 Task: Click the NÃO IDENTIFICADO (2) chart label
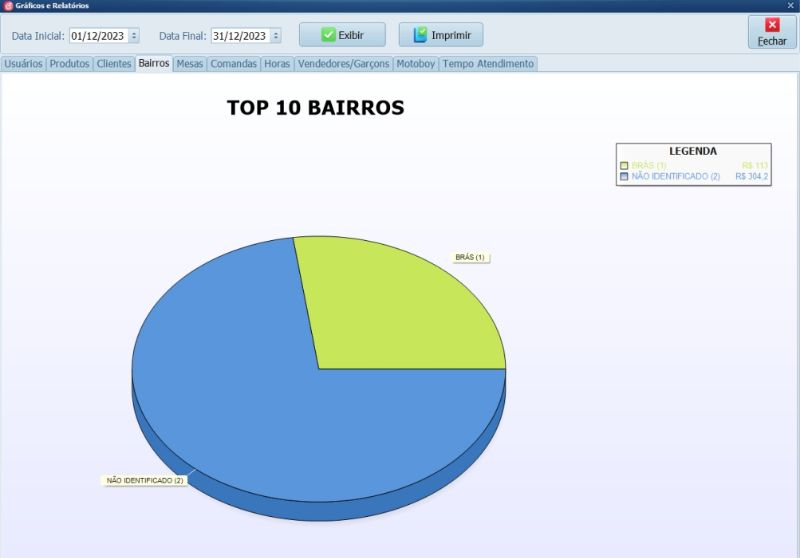(146, 481)
